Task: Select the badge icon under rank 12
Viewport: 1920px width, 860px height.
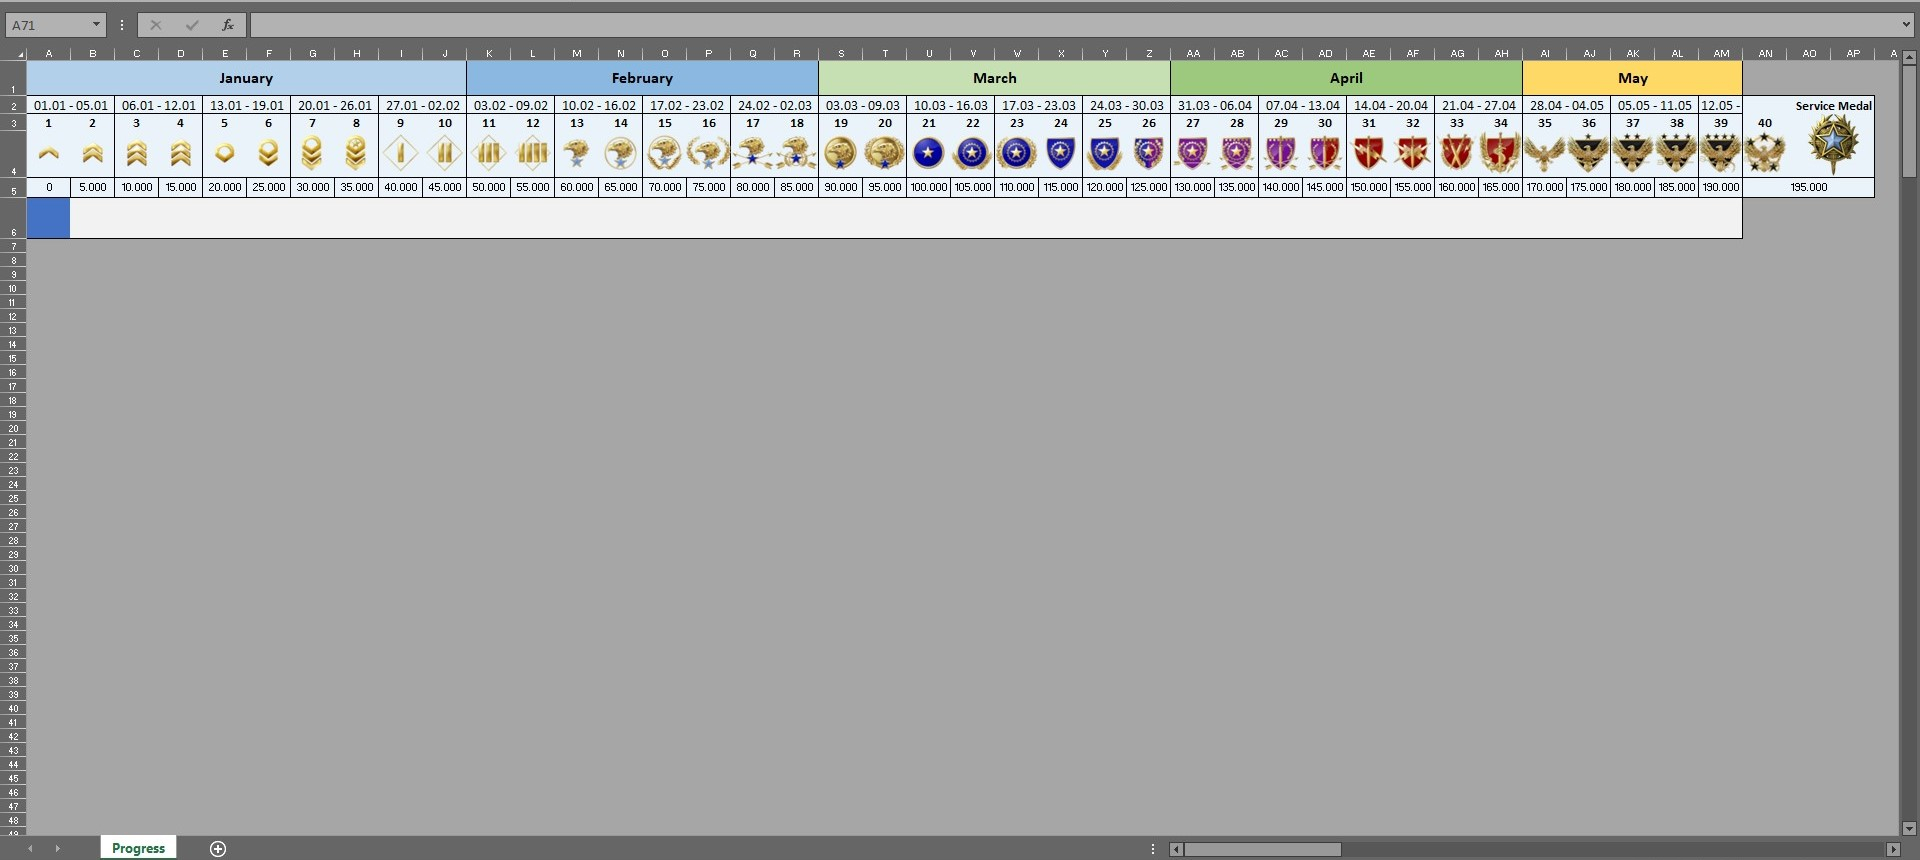Action: (x=532, y=153)
